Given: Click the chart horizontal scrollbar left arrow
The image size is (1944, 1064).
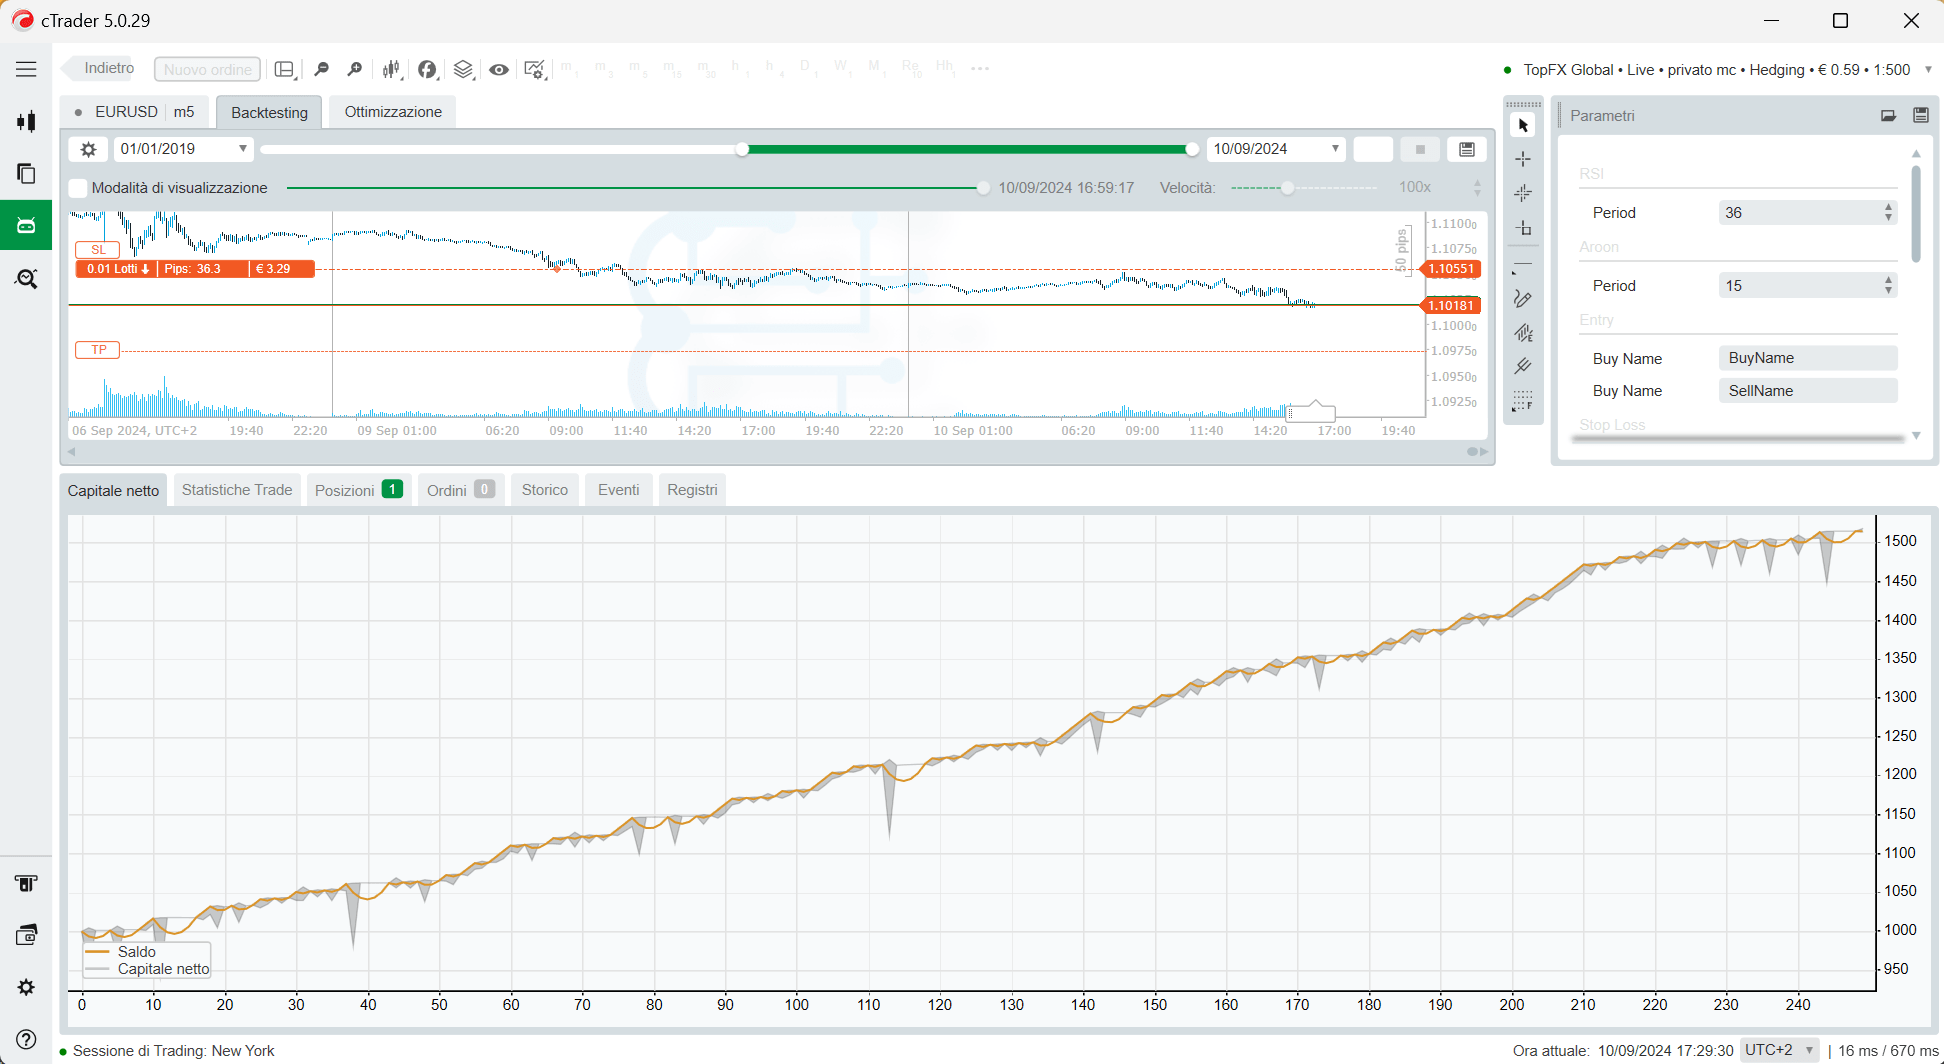Looking at the screenshot, I should click(x=72, y=452).
